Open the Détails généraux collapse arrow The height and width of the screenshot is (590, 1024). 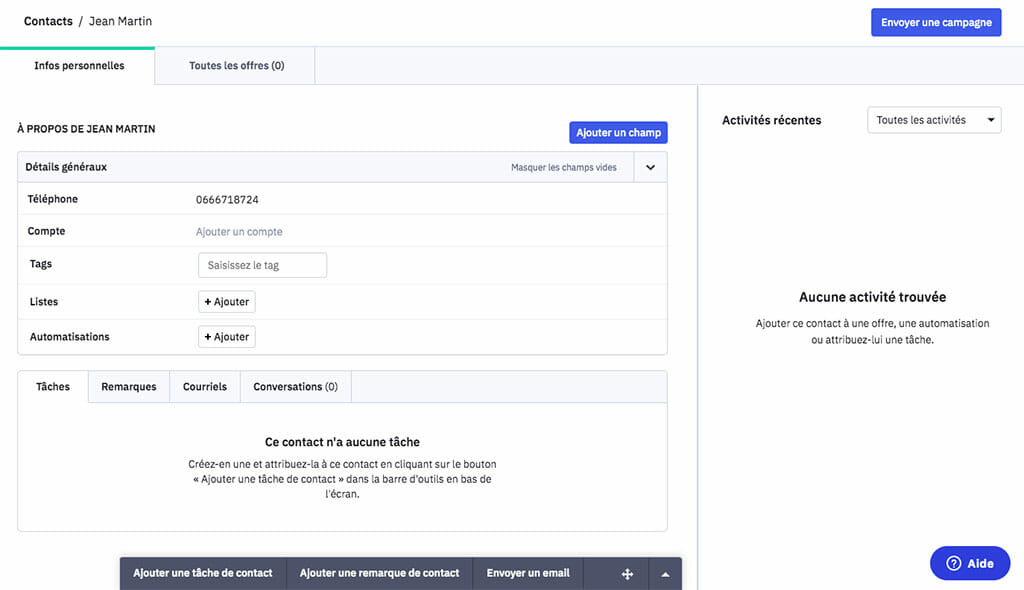(649, 166)
